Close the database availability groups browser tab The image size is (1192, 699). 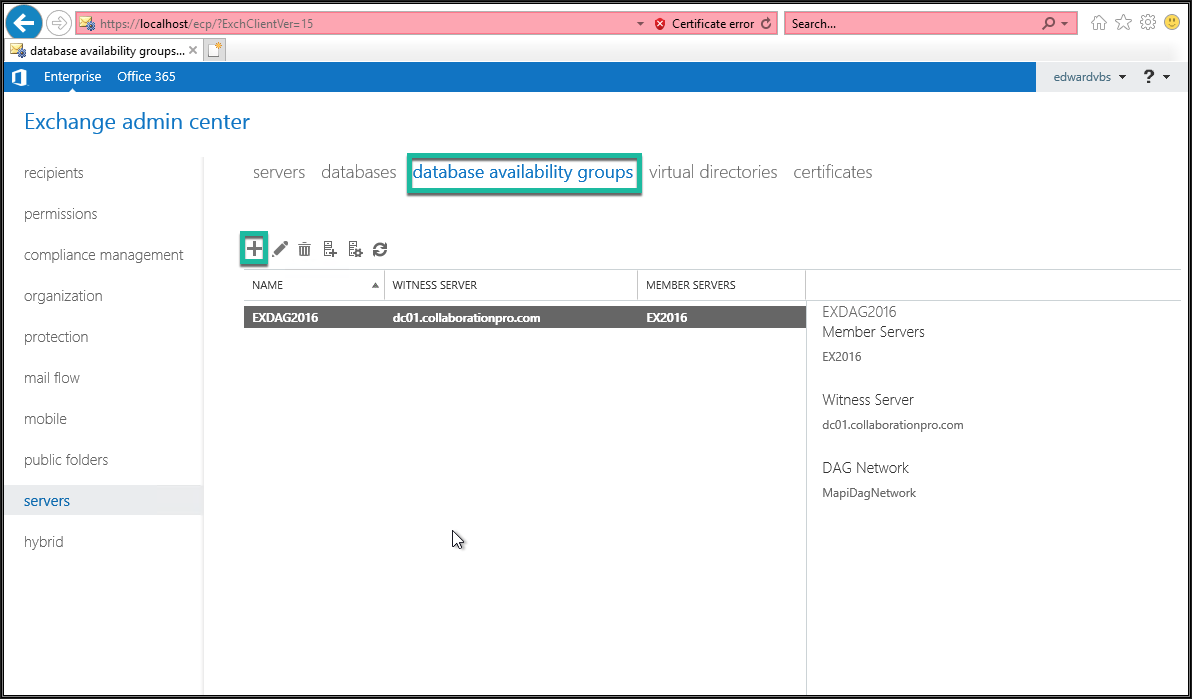[x=192, y=50]
